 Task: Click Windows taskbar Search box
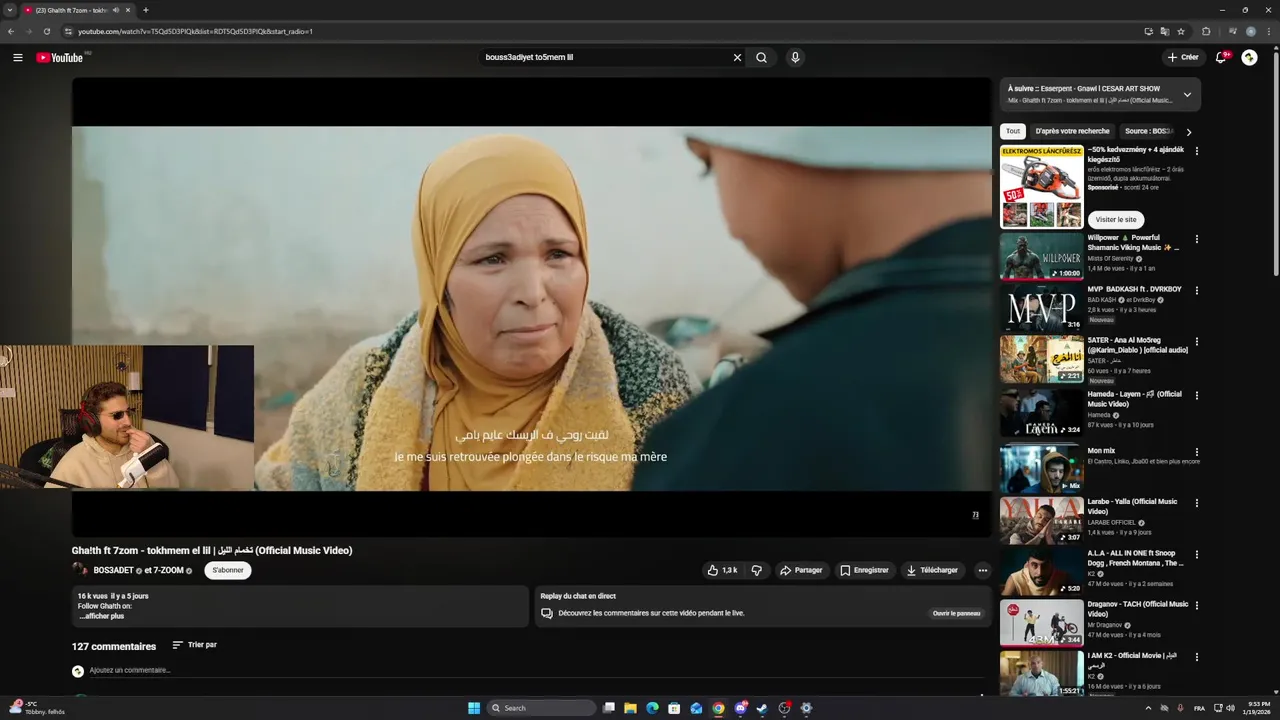click(x=542, y=708)
